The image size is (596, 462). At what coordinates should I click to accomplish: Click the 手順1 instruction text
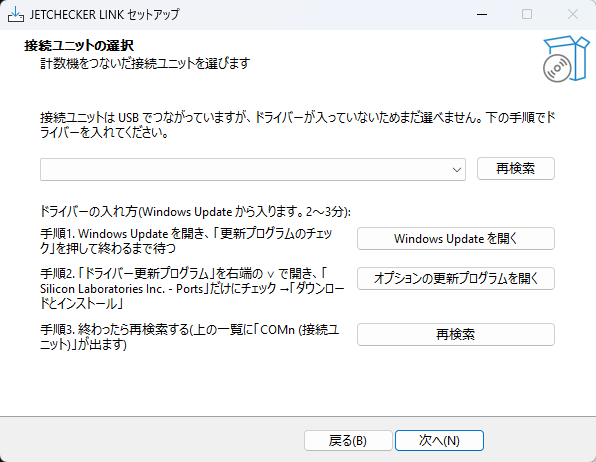(x=186, y=241)
